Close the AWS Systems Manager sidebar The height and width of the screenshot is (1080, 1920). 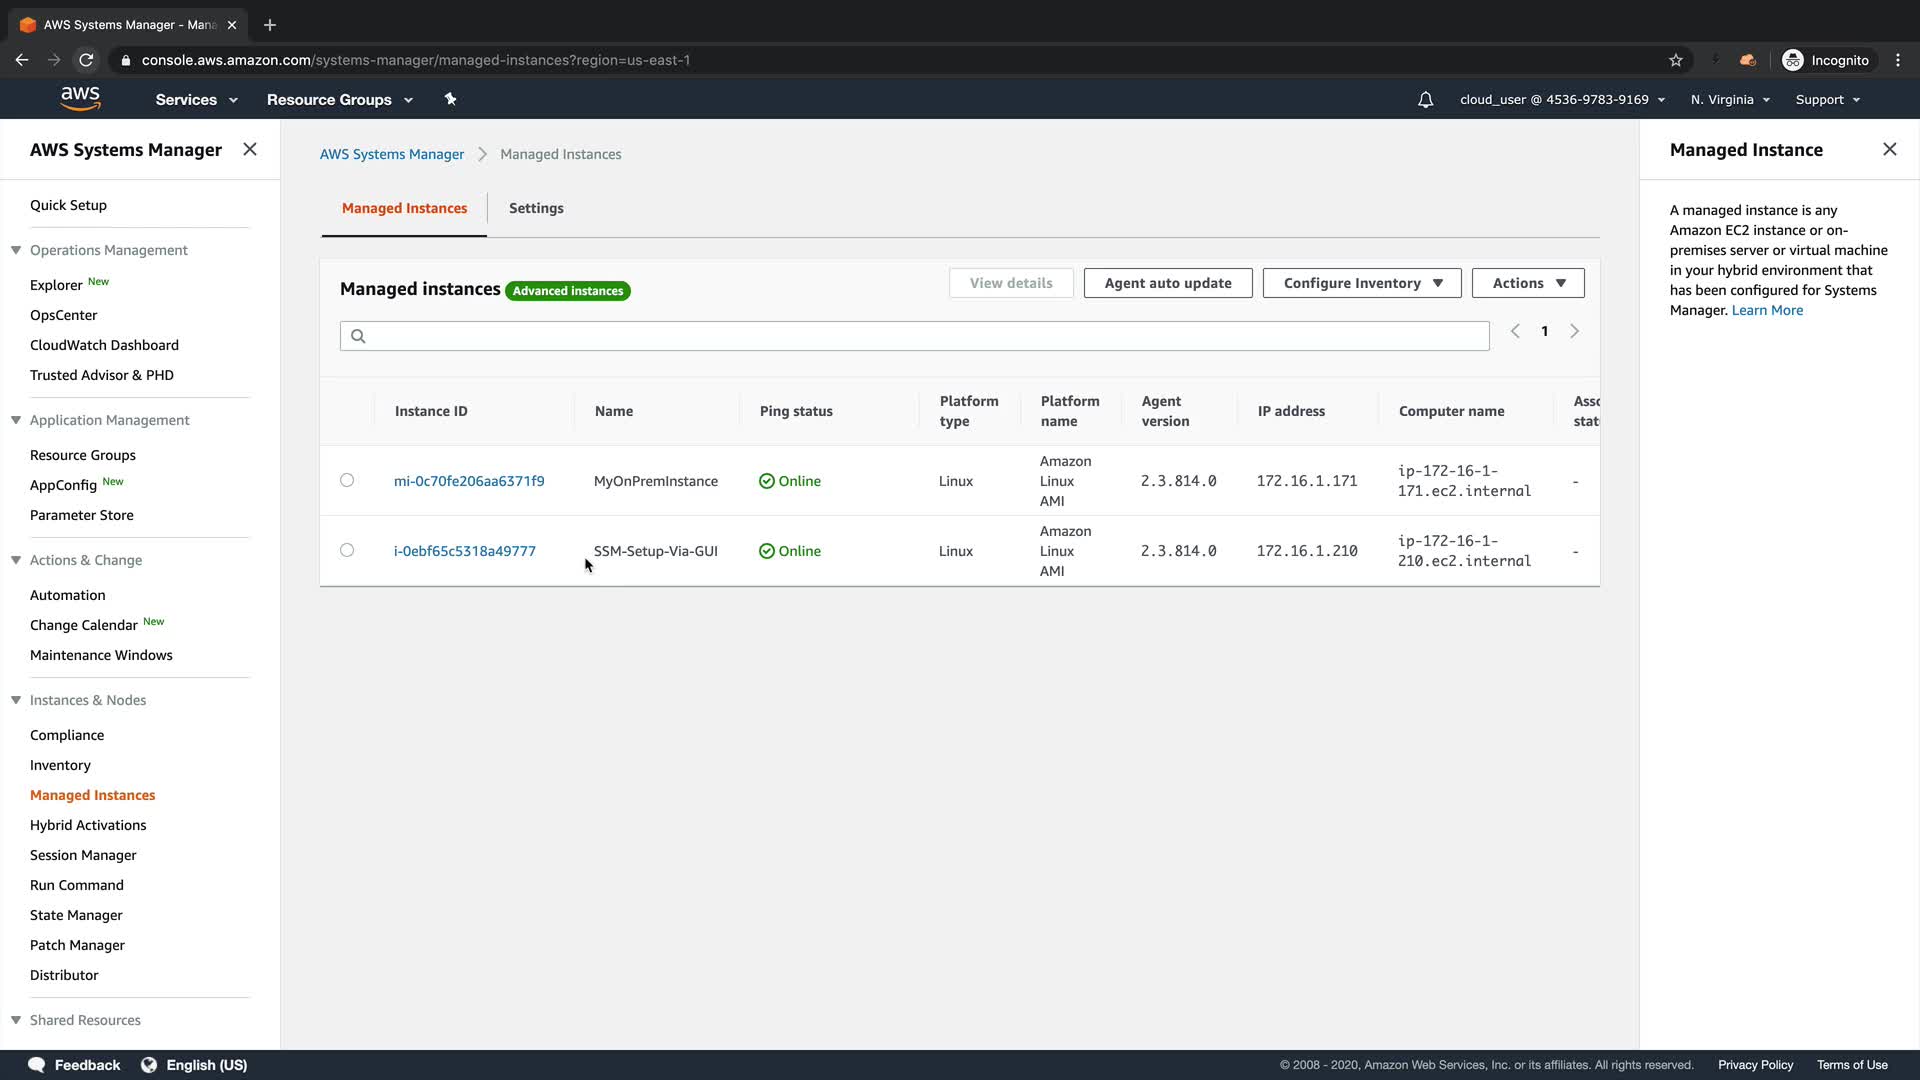[250, 149]
